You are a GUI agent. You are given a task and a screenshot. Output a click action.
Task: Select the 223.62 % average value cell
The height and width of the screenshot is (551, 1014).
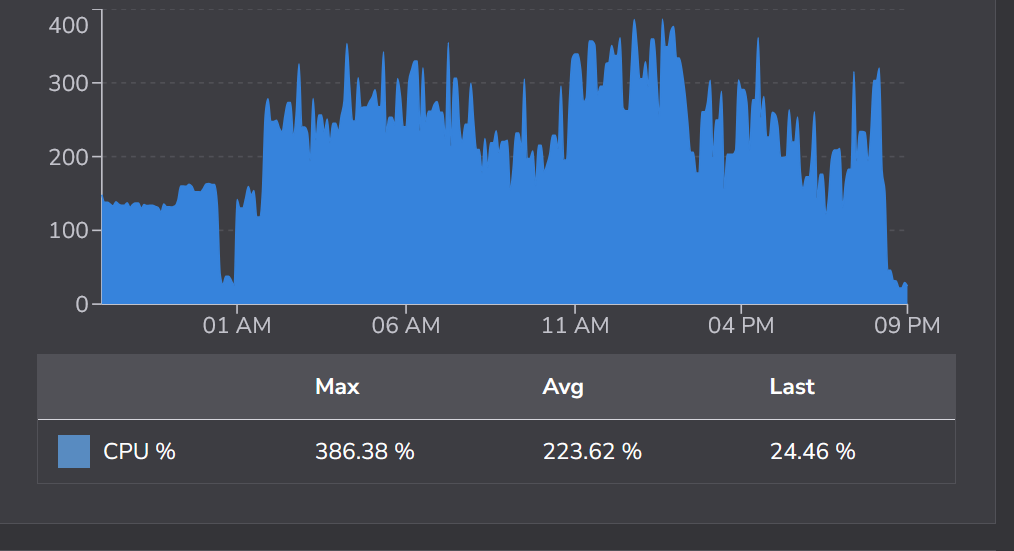(x=592, y=451)
